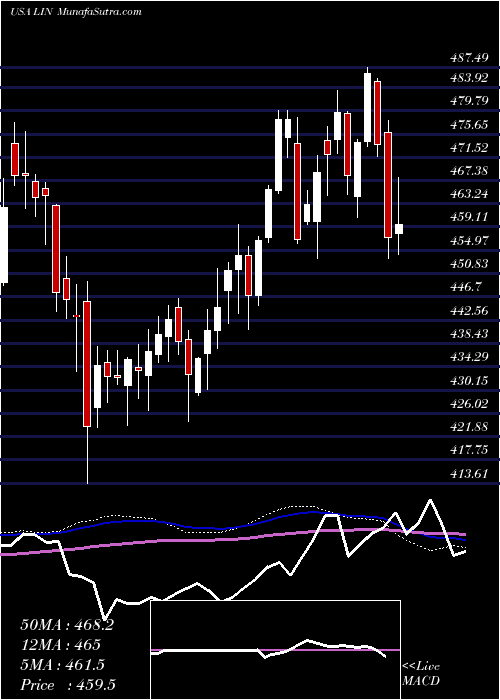The height and width of the screenshot is (700, 500).
Task: Click the 450.83 axis label
Action: pyautogui.click(x=469, y=263)
